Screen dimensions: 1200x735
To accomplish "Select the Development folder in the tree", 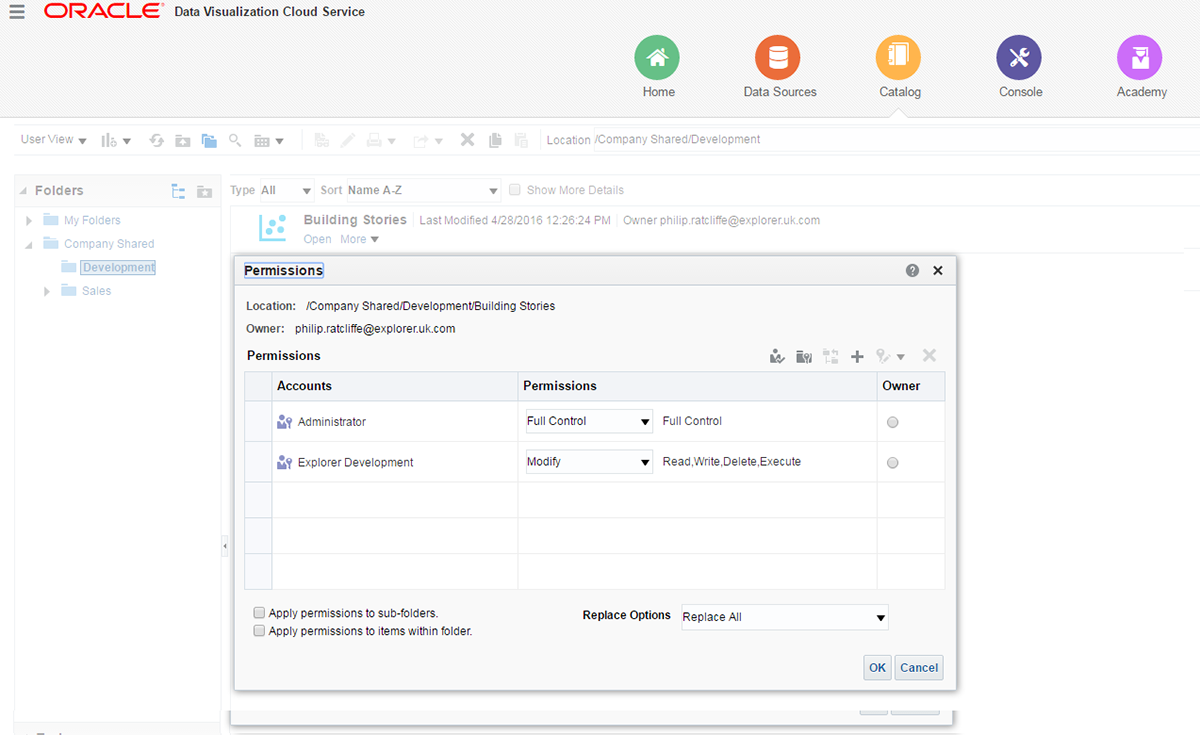I will point(119,267).
